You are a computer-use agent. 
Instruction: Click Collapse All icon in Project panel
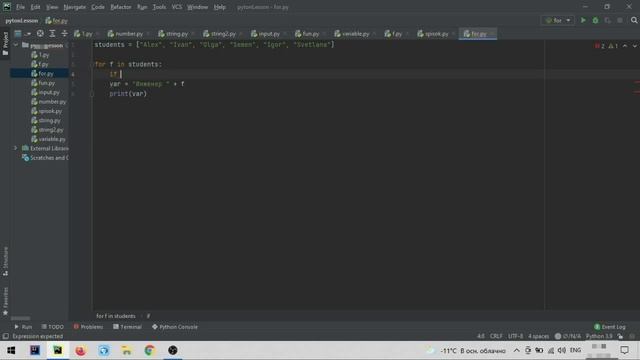coord(64,34)
